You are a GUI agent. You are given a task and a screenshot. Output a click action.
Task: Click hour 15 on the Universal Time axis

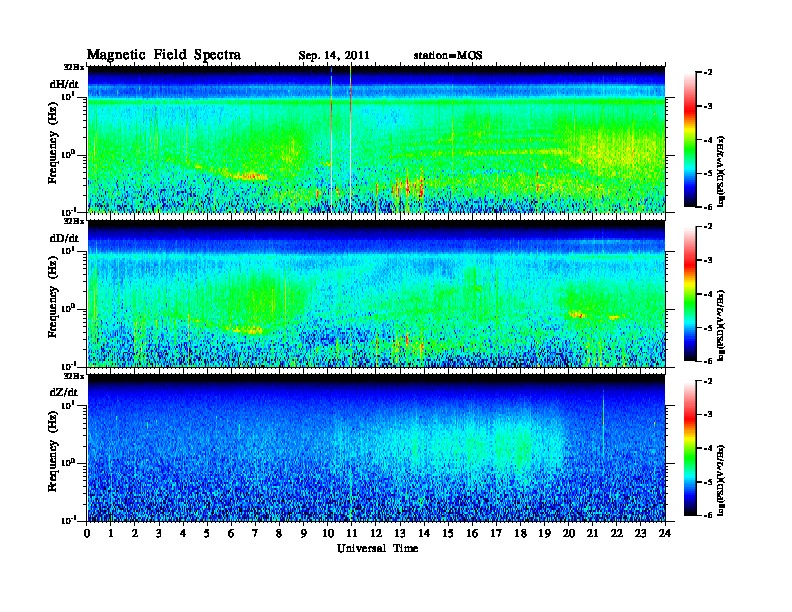[x=448, y=533]
